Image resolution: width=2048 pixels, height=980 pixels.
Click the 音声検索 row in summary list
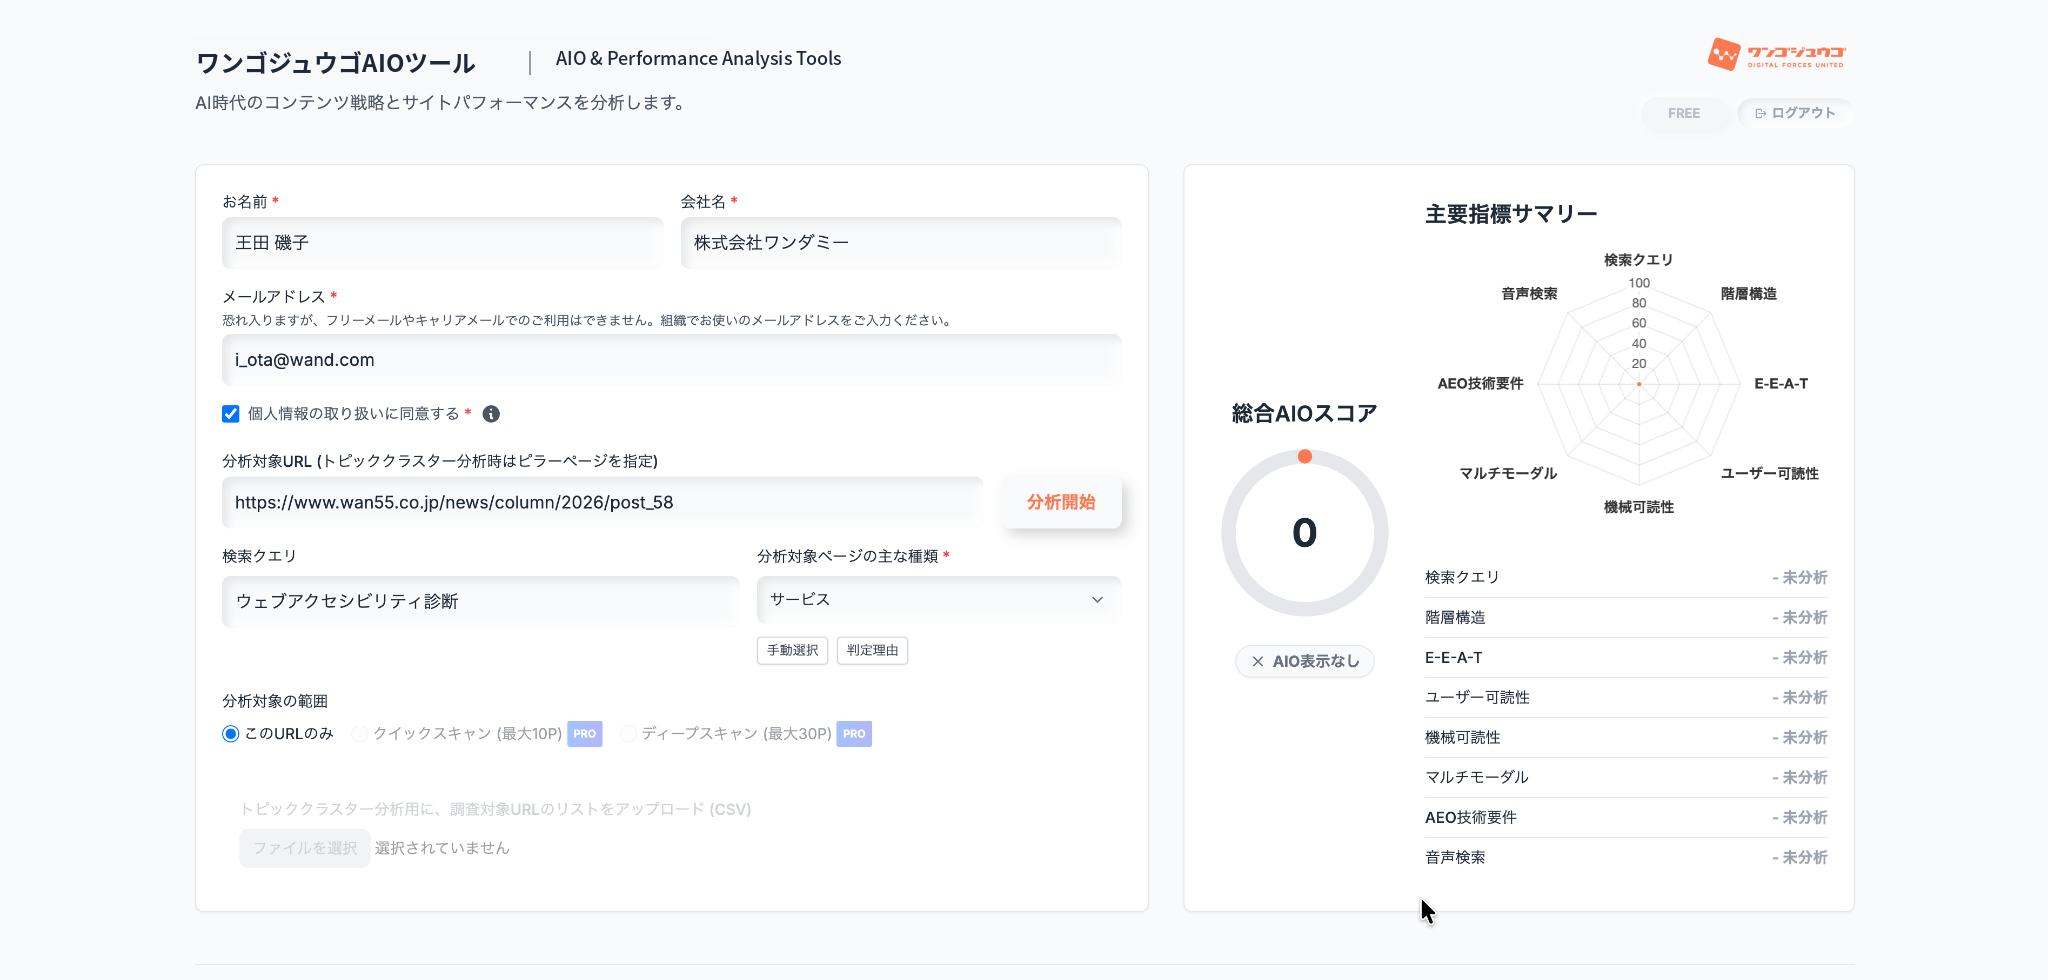pos(1626,858)
